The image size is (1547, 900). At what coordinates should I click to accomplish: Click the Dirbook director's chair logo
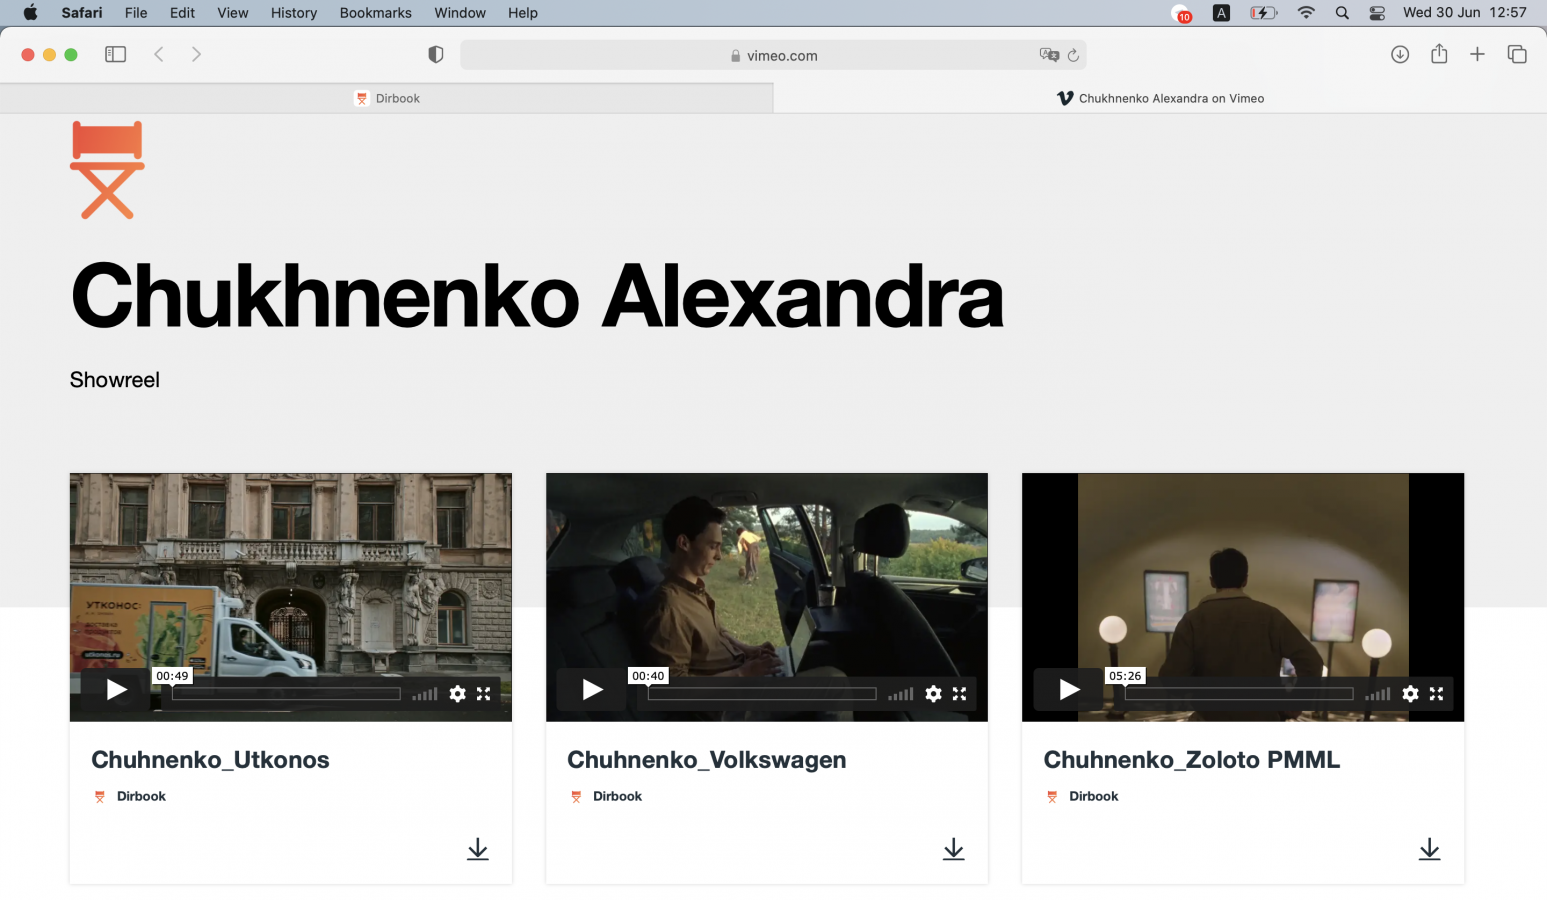click(x=107, y=170)
